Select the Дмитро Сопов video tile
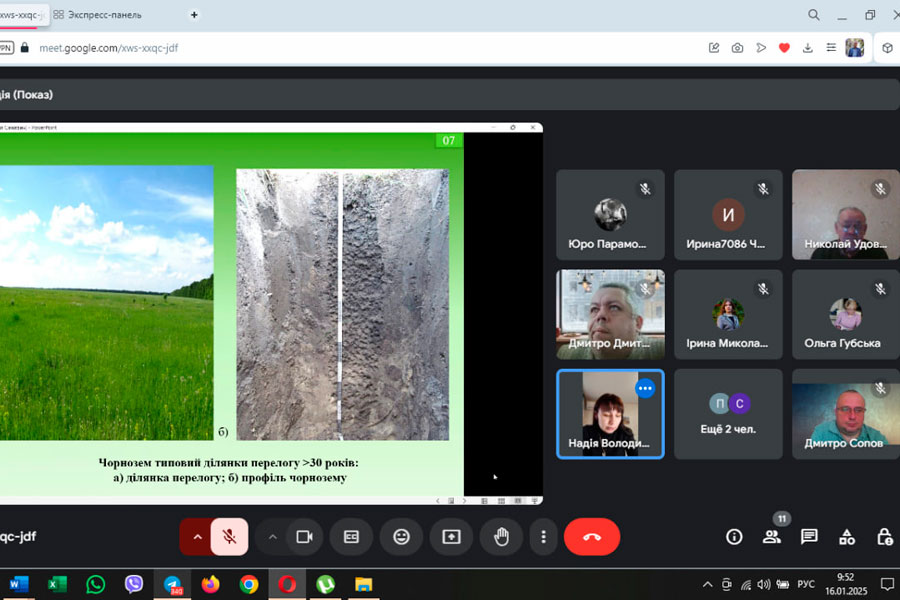 click(x=845, y=414)
